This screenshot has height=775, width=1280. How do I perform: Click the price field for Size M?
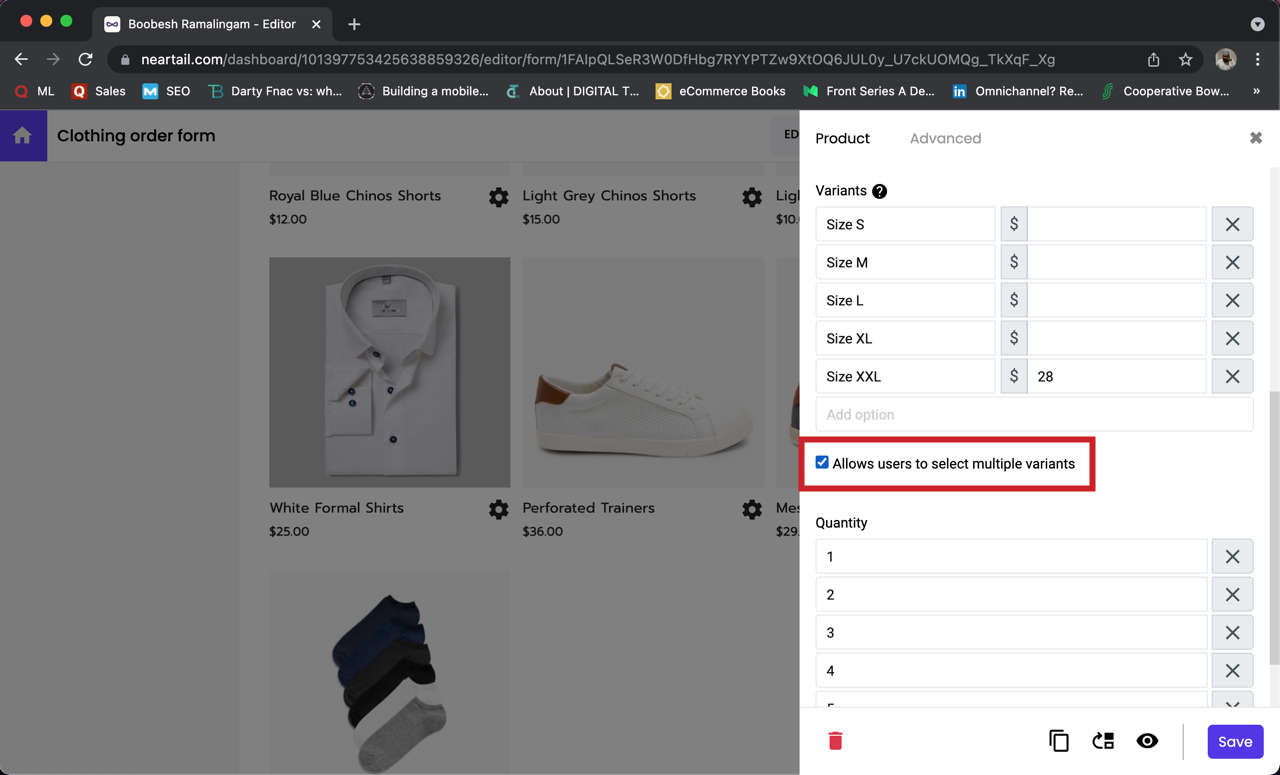pyautogui.click(x=1116, y=261)
